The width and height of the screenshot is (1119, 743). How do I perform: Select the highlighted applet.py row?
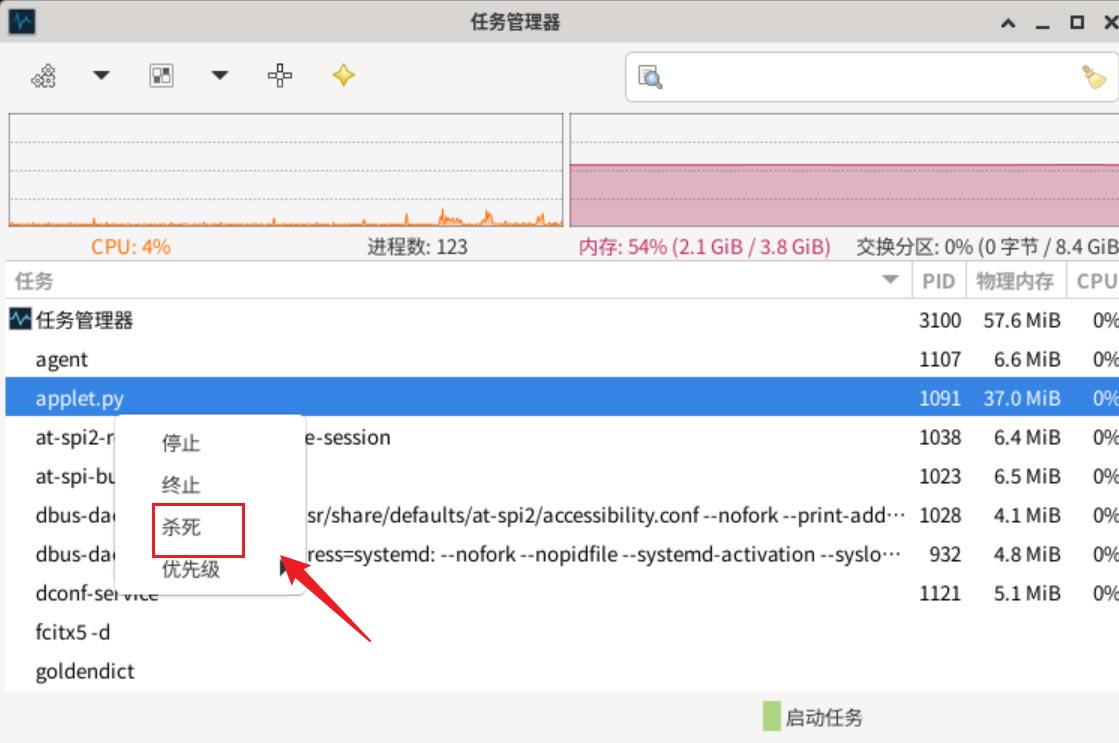click(562, 398)
